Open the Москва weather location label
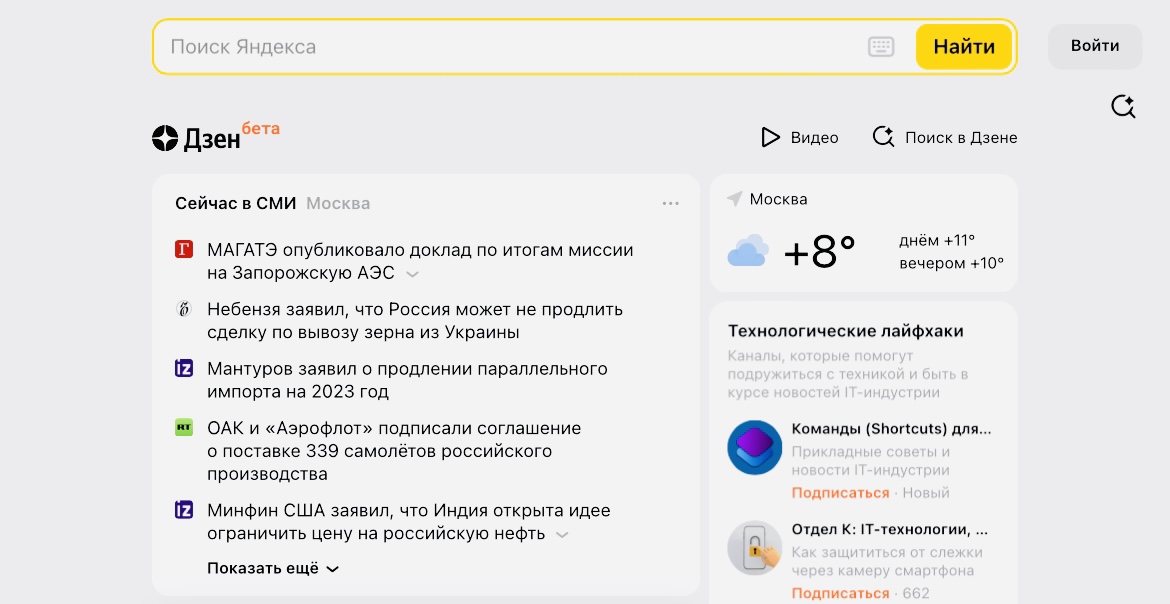 pos(778,199)
